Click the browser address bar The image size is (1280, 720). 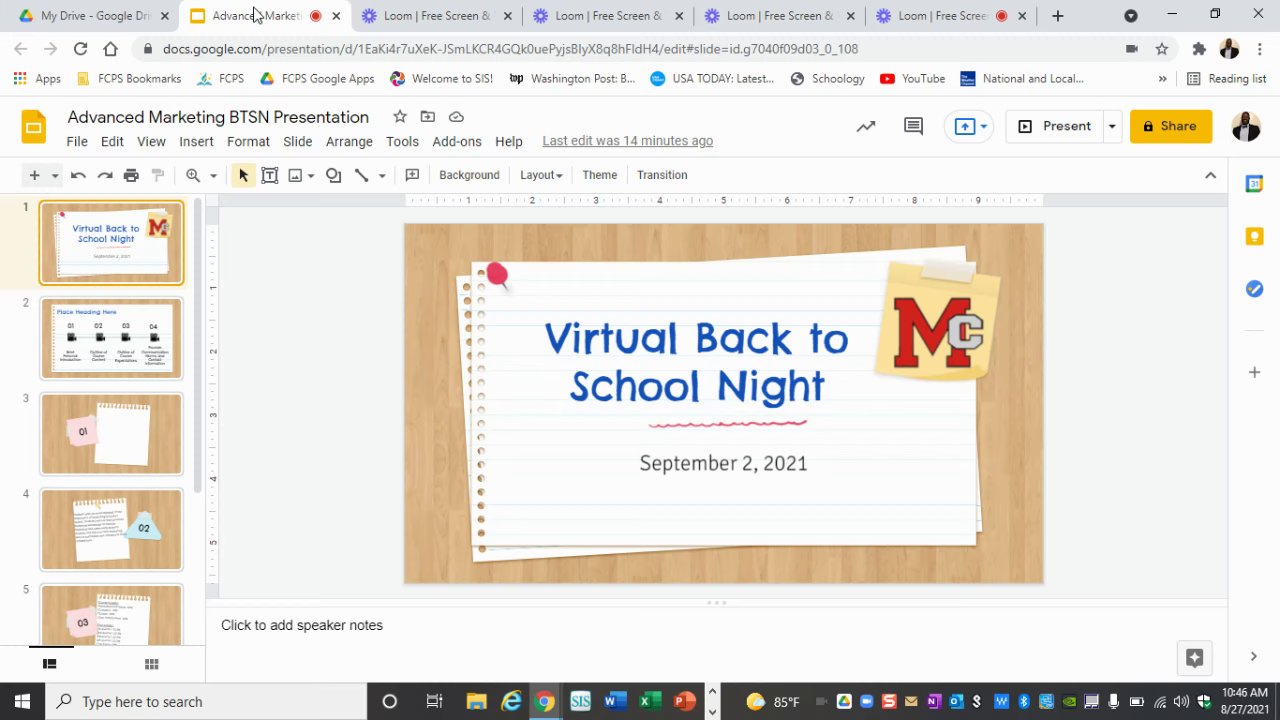(x=640, y=49)
